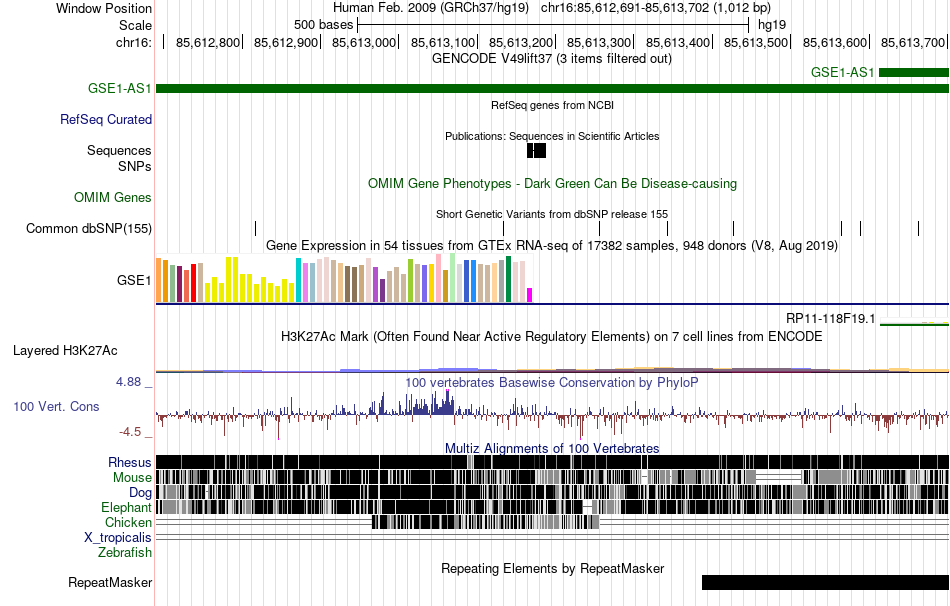Image resolution: width=950 pixels, height=606 pixels.
Task: Click the leftmost Common dbSNP variant tick
Action: (x=256, y=228)
